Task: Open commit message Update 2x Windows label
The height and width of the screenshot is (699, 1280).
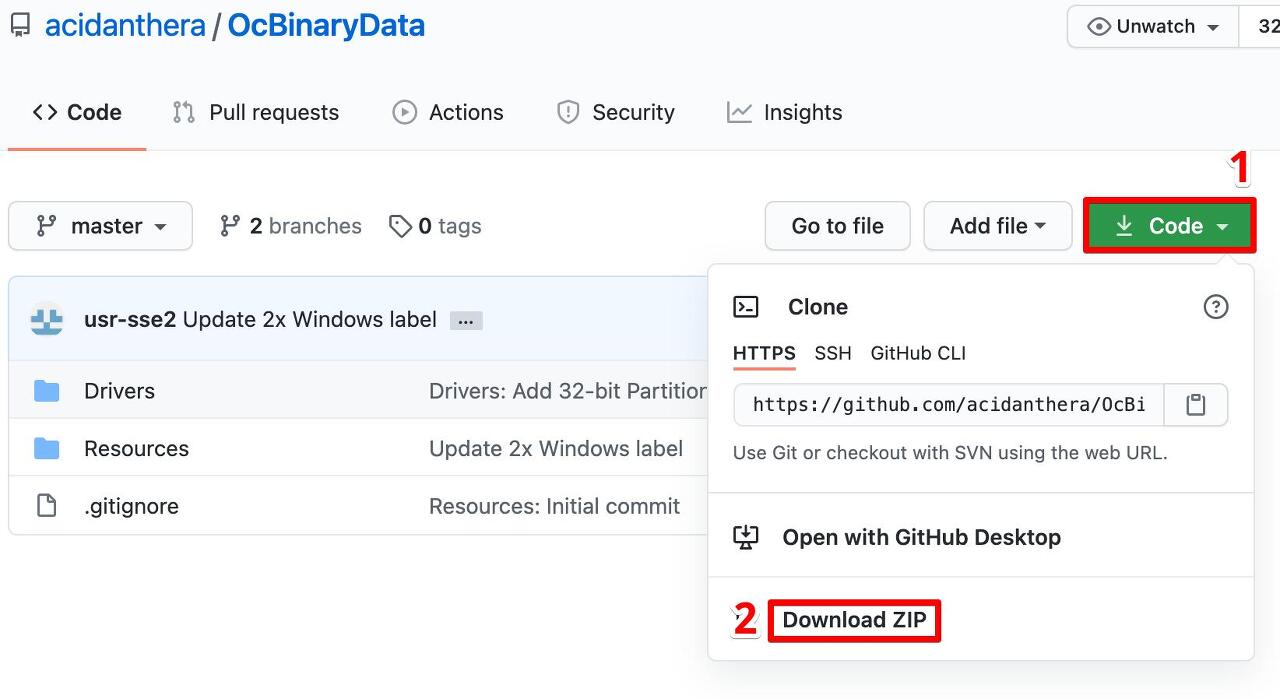Action: click(x=310, y=320)
